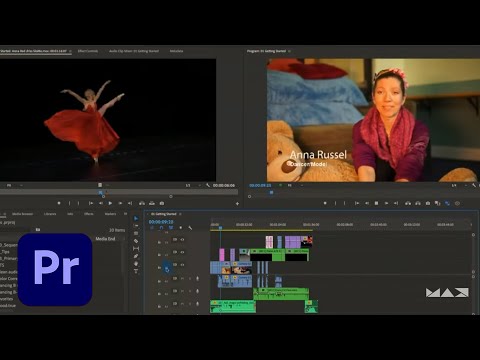Step forward one frame in Program monitor
The height and width of the screenshot is (360, 480).
click(x=386, y=203)
